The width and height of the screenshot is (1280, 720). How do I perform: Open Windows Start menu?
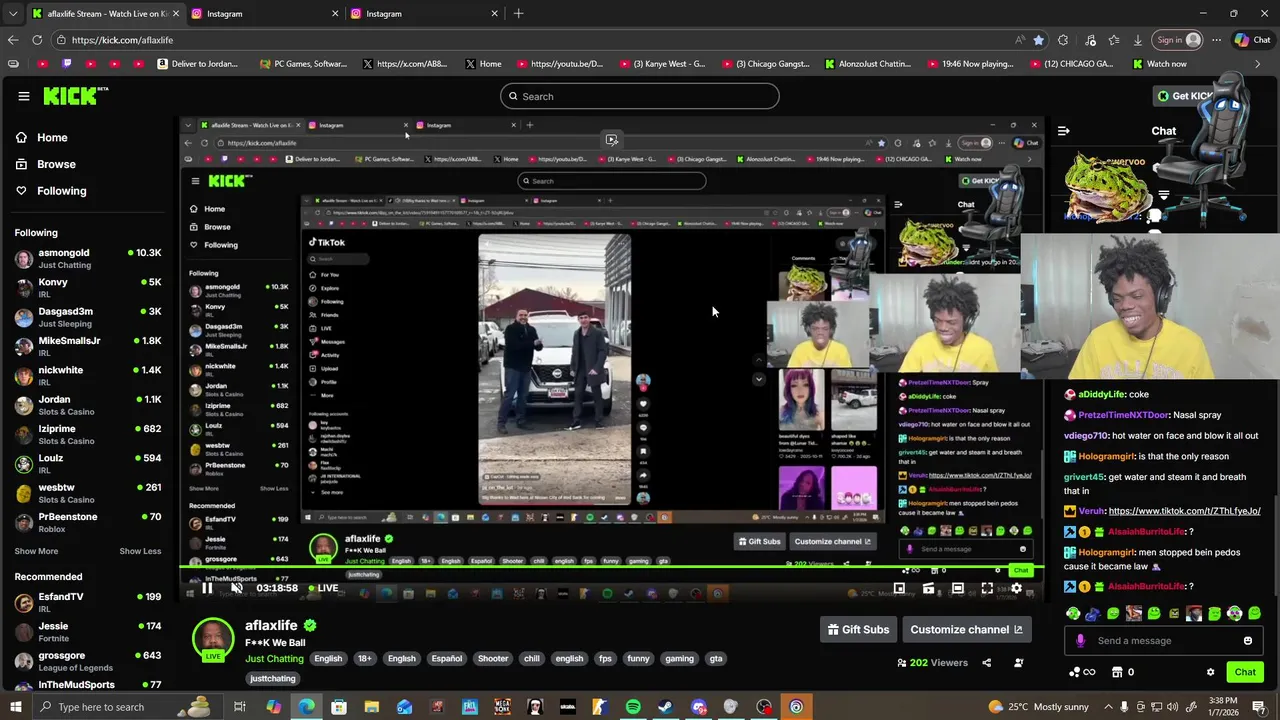[x=15, y=707]
